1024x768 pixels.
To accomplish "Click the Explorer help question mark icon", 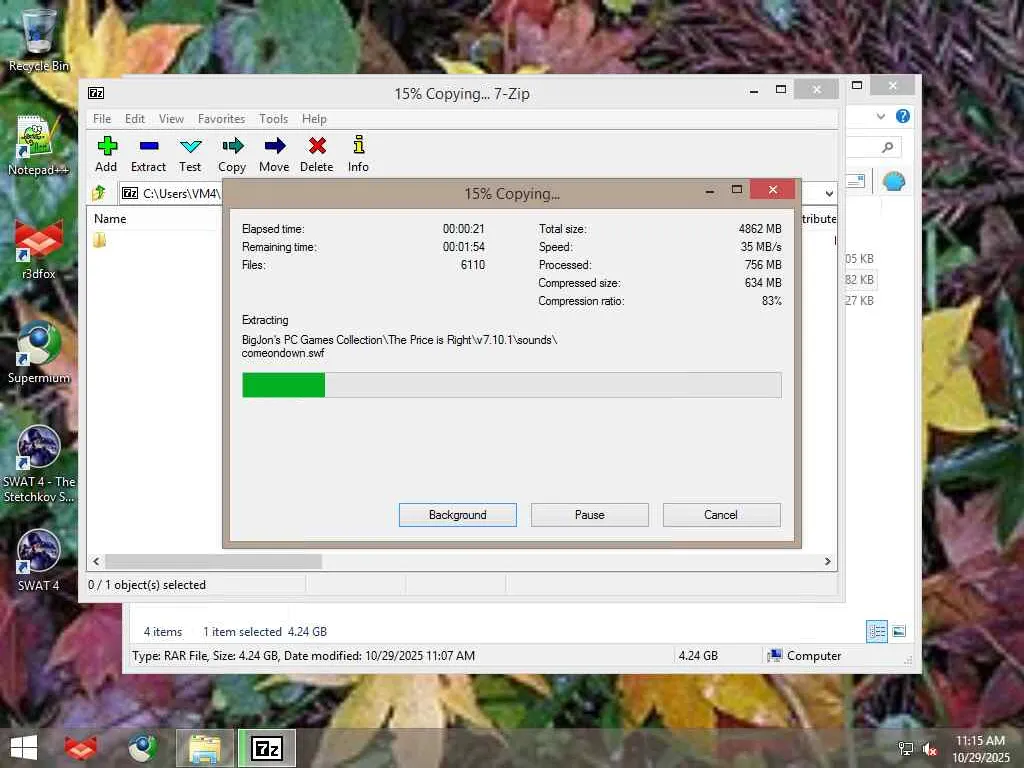I will (x=903, y=116).
